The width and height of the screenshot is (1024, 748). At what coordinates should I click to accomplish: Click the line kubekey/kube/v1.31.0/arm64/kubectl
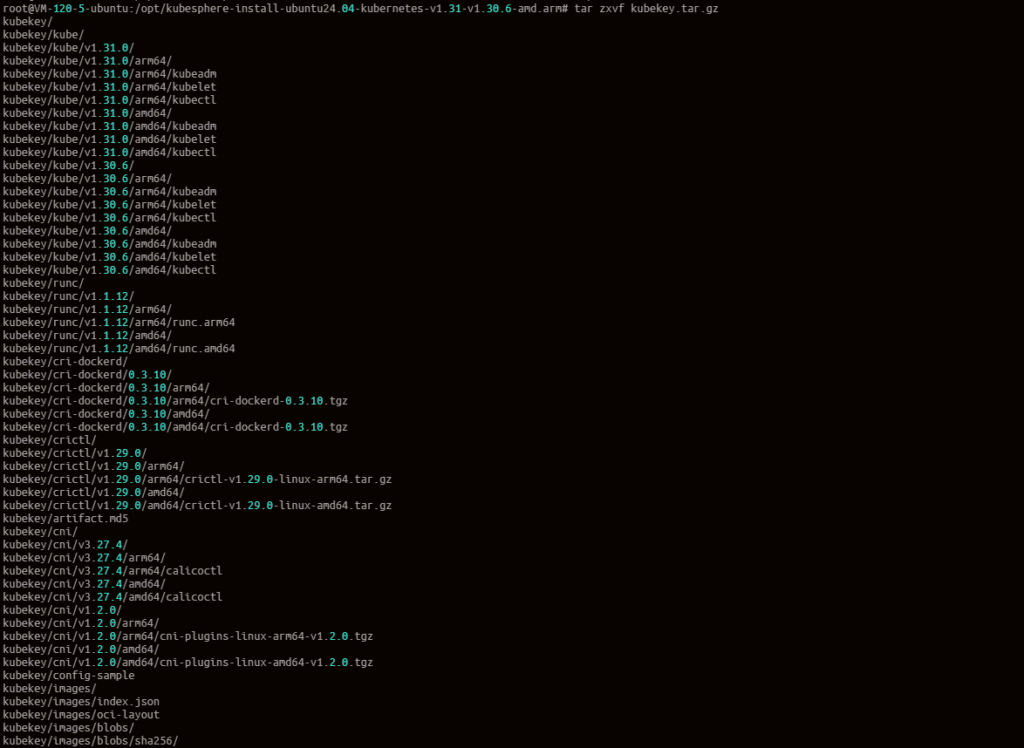[110, 100]
